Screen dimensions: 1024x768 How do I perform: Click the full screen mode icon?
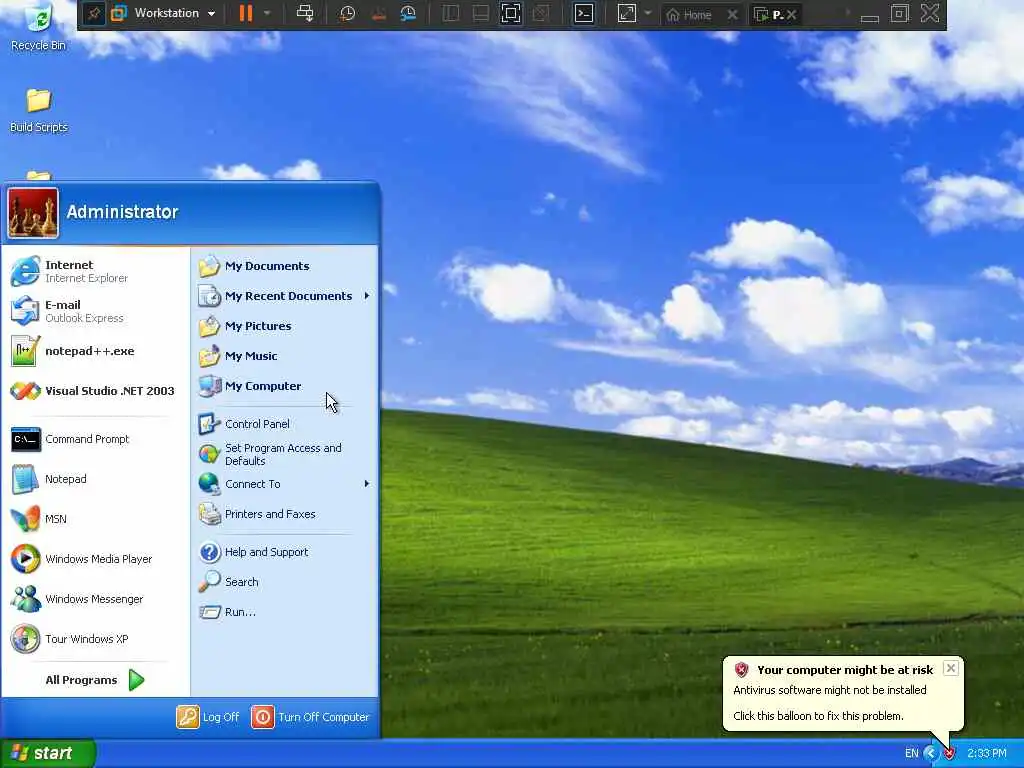coord(511,14)
